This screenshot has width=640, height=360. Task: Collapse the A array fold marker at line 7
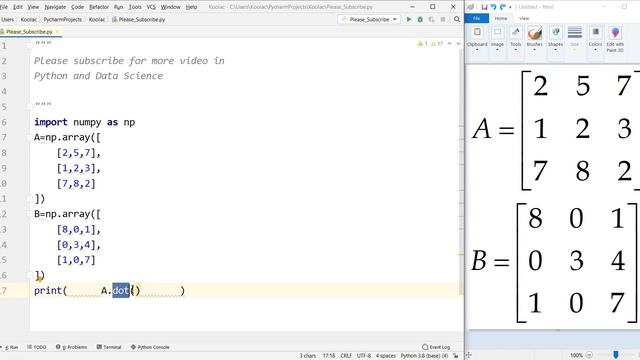(29, 138)
